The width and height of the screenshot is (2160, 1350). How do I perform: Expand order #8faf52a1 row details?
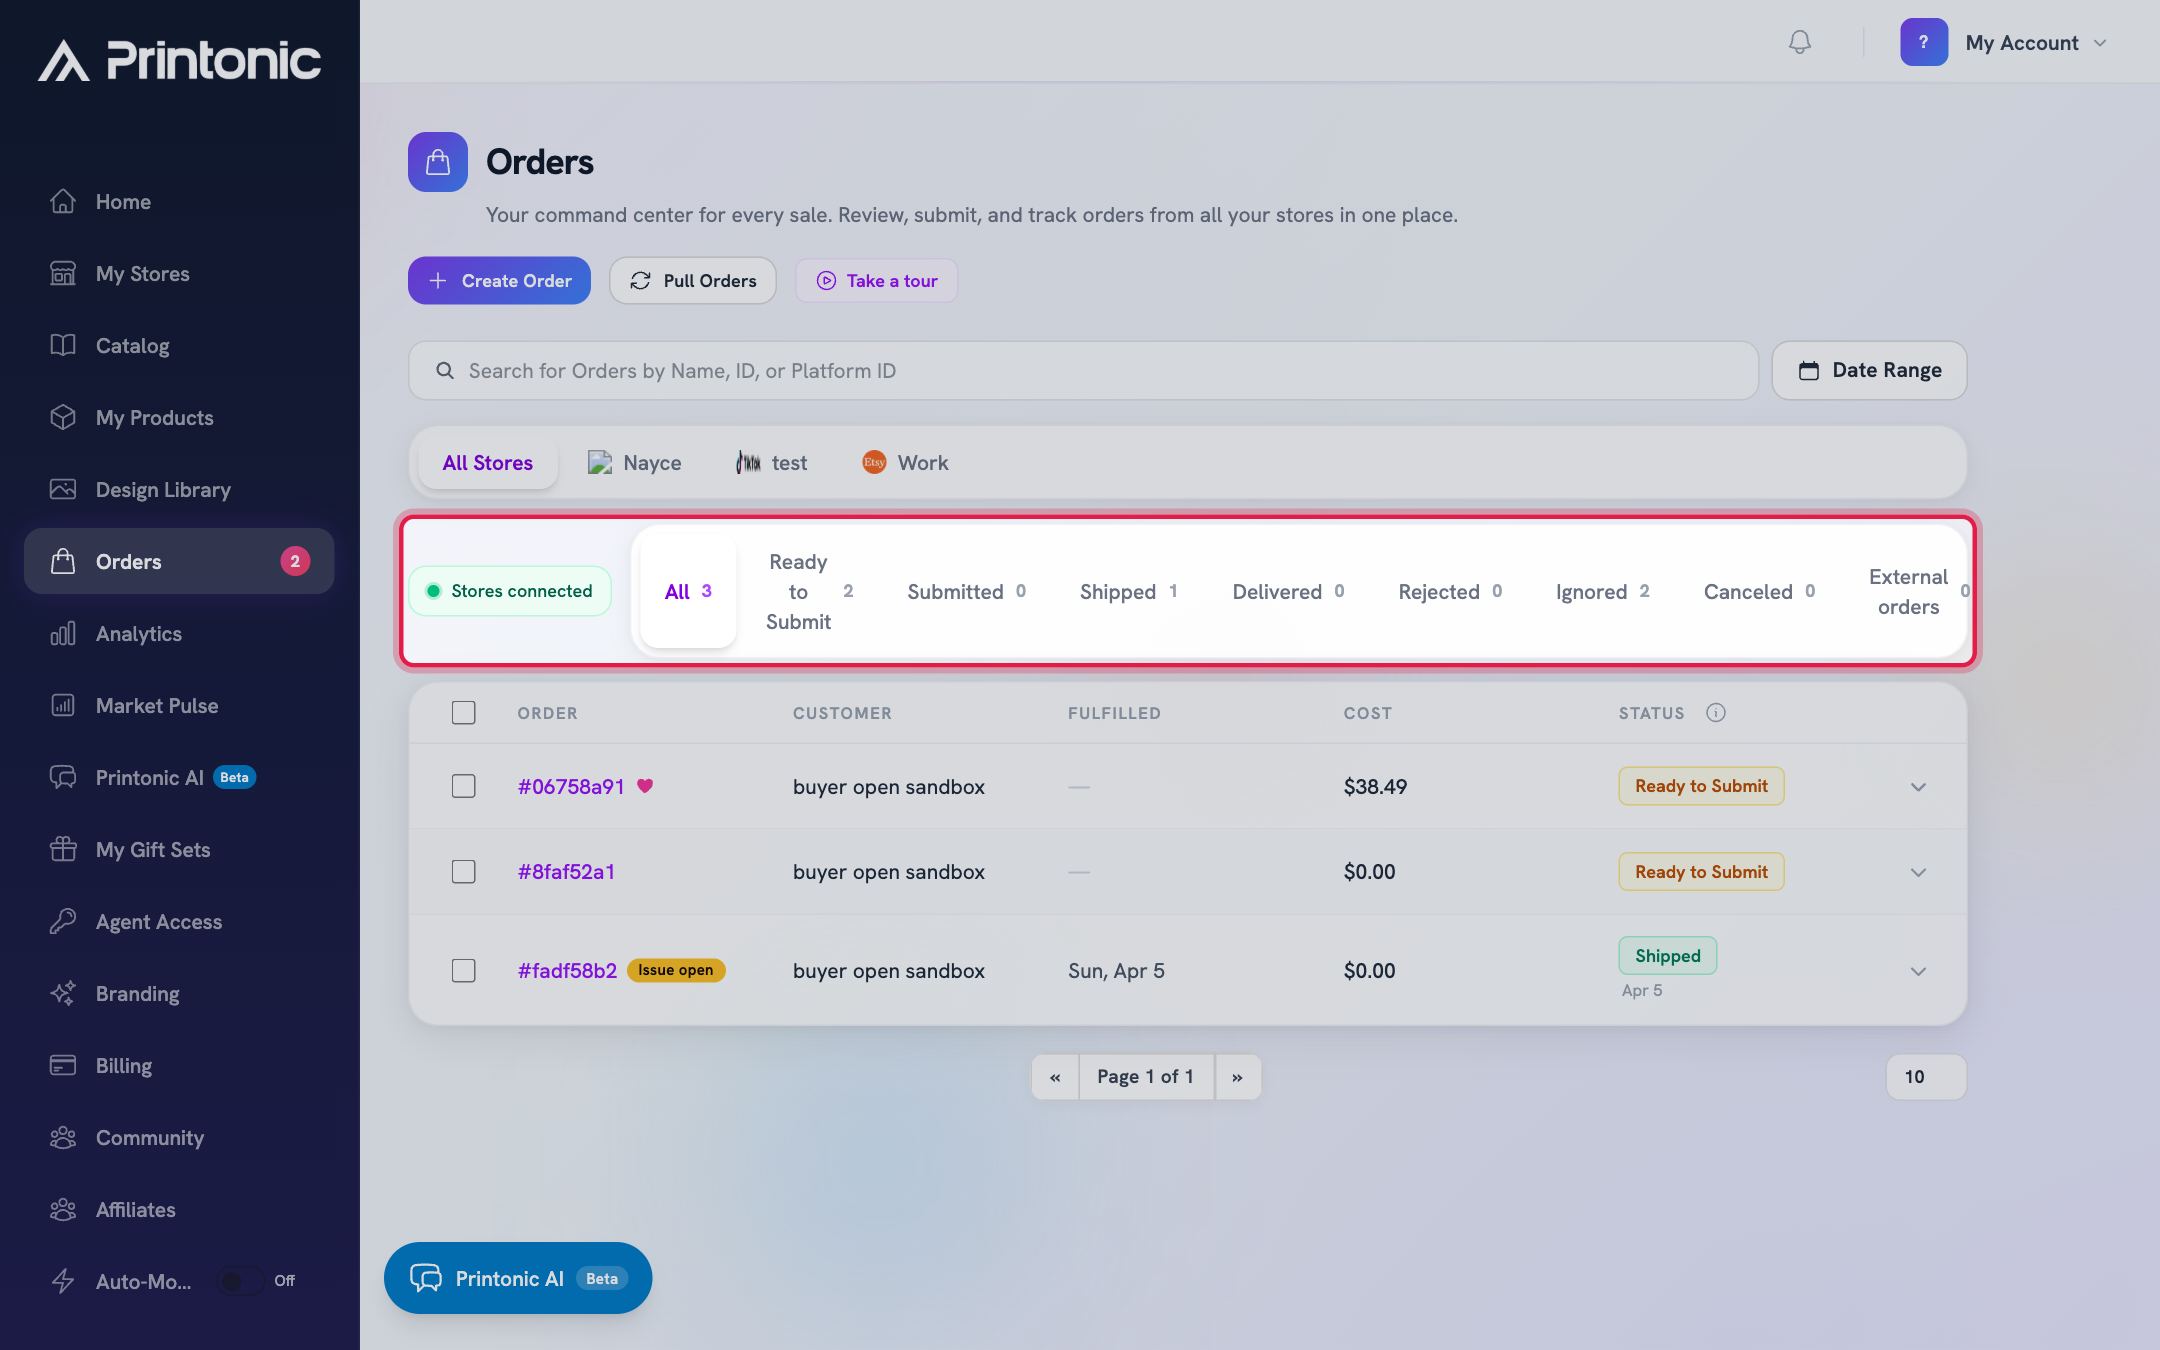1917,872
